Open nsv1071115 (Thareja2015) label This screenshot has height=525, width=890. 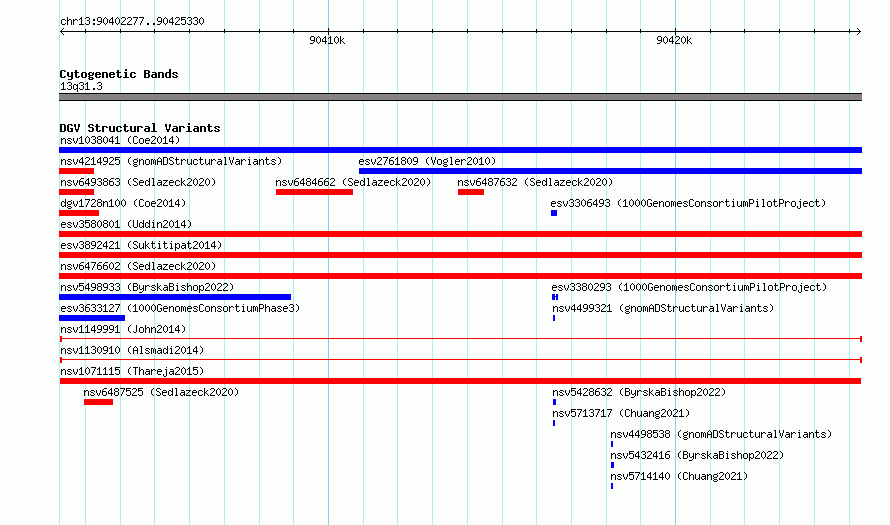[x=132, y=371]
